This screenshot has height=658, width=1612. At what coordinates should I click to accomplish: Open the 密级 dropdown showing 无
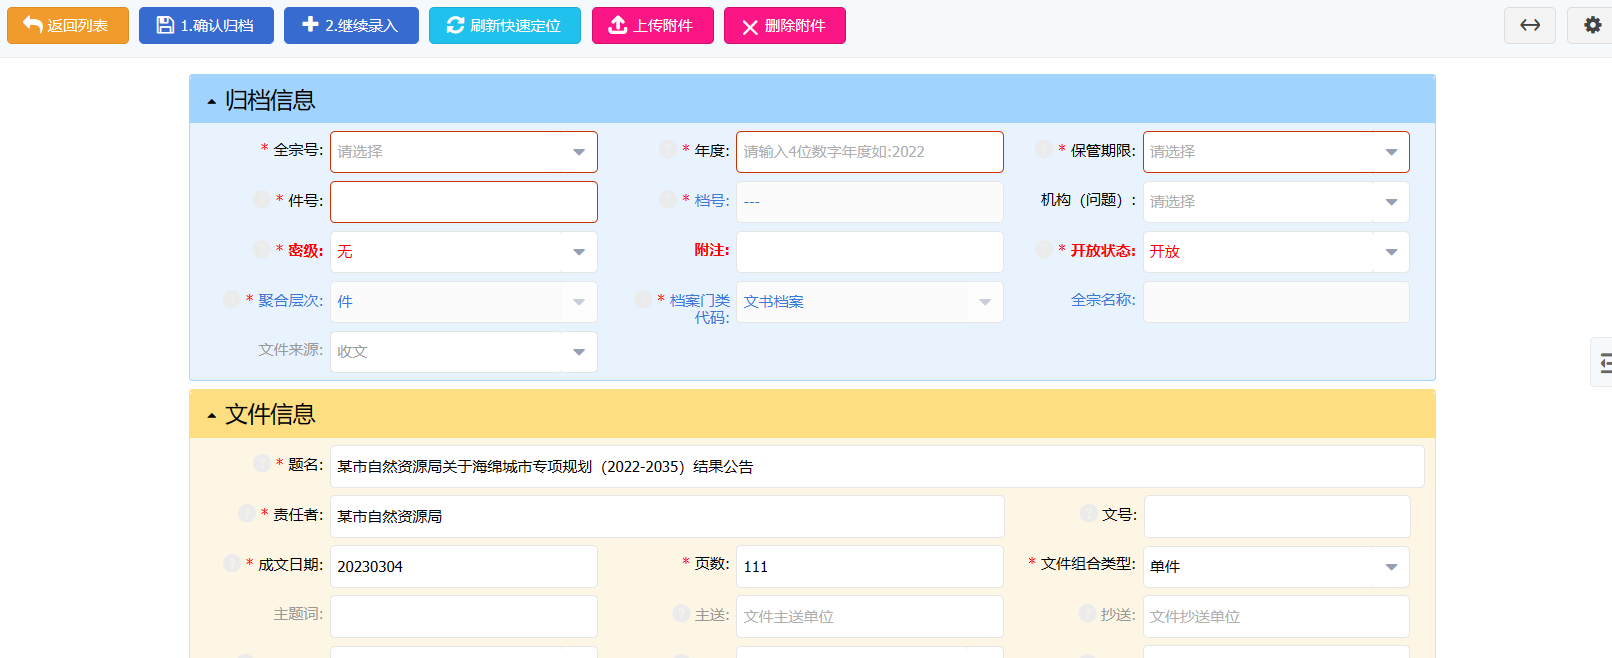464,252
